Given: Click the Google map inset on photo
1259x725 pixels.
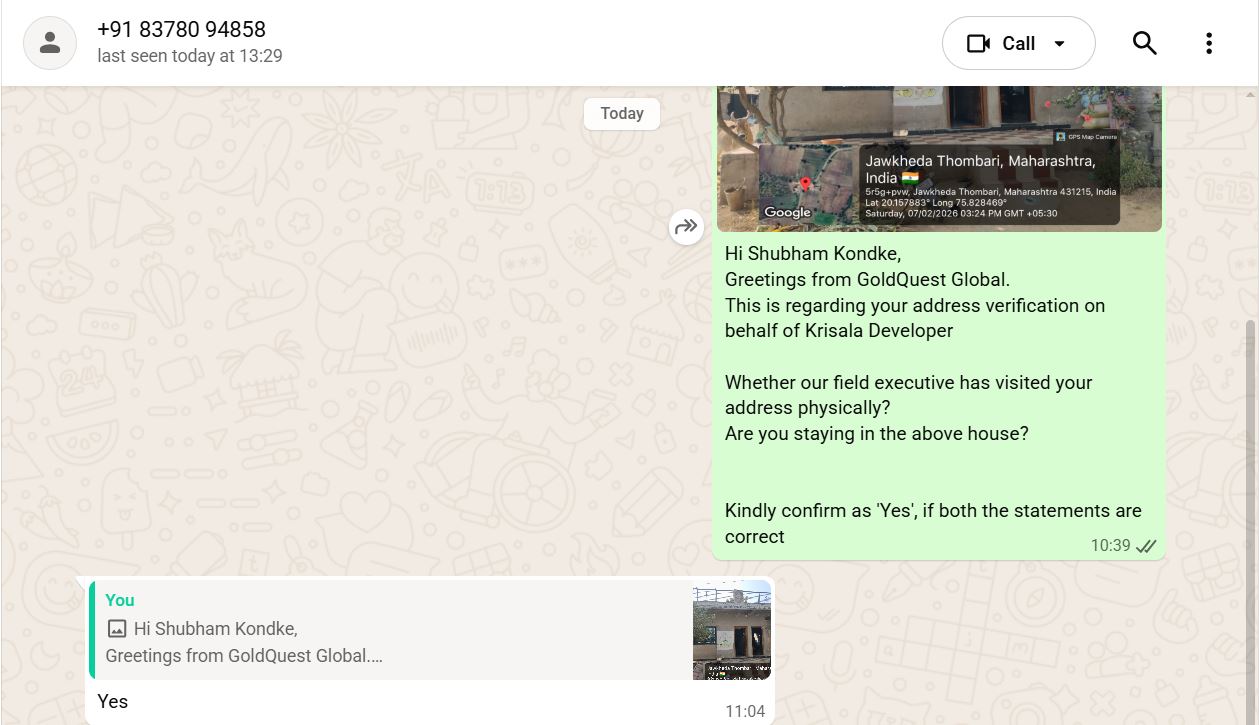Looking at the screenshot, I should point(807,186).
